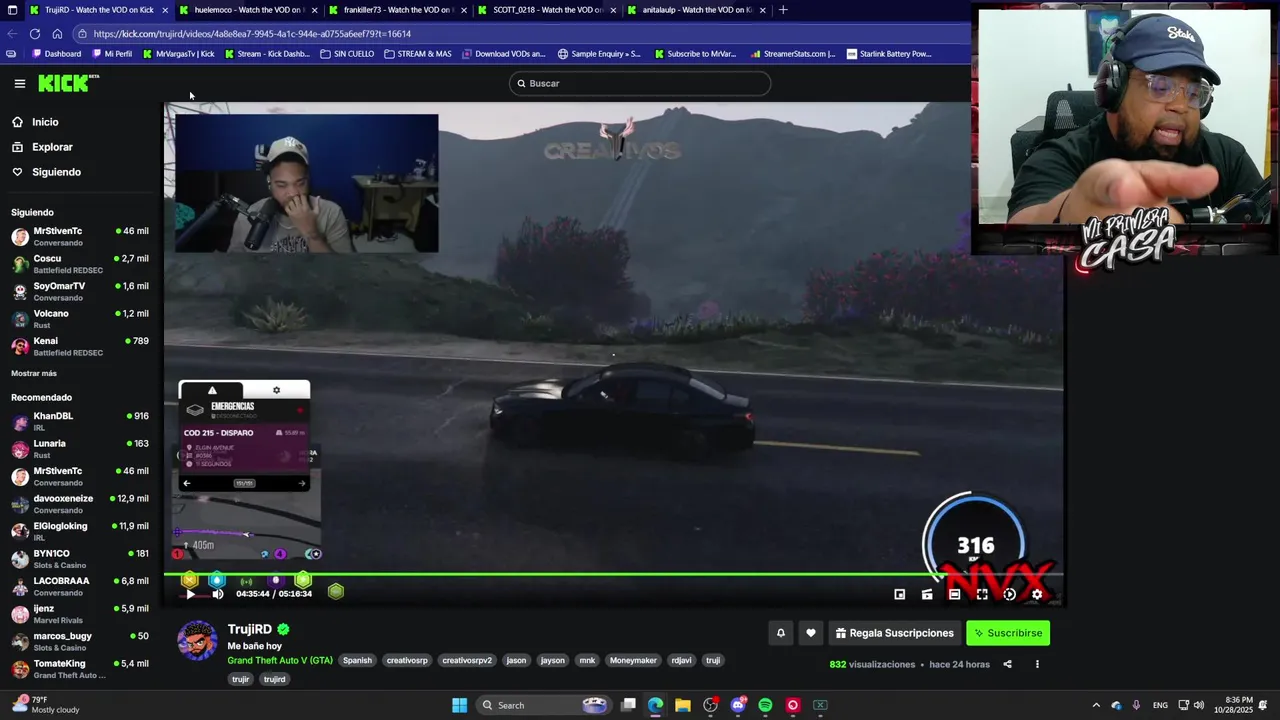Toggle picture-in-picture mini player icon
1280x720 pixels.
(x=899, y=594)
